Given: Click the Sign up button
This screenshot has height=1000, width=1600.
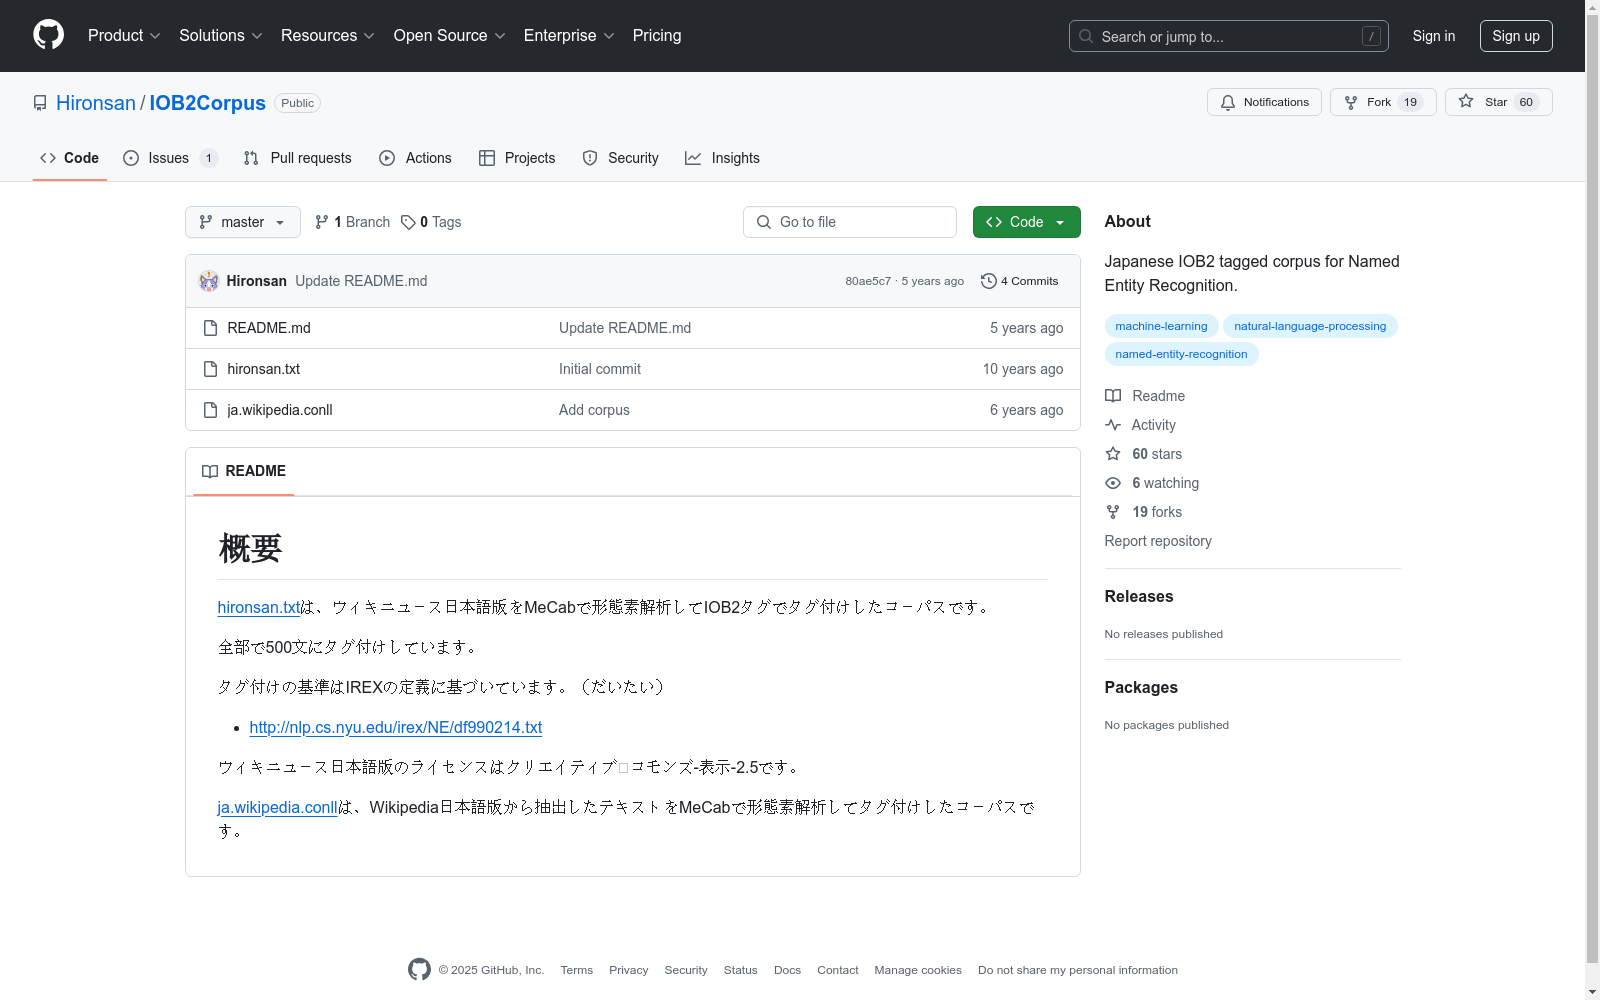Looking at the screenshot, I should coord(1516,36).
